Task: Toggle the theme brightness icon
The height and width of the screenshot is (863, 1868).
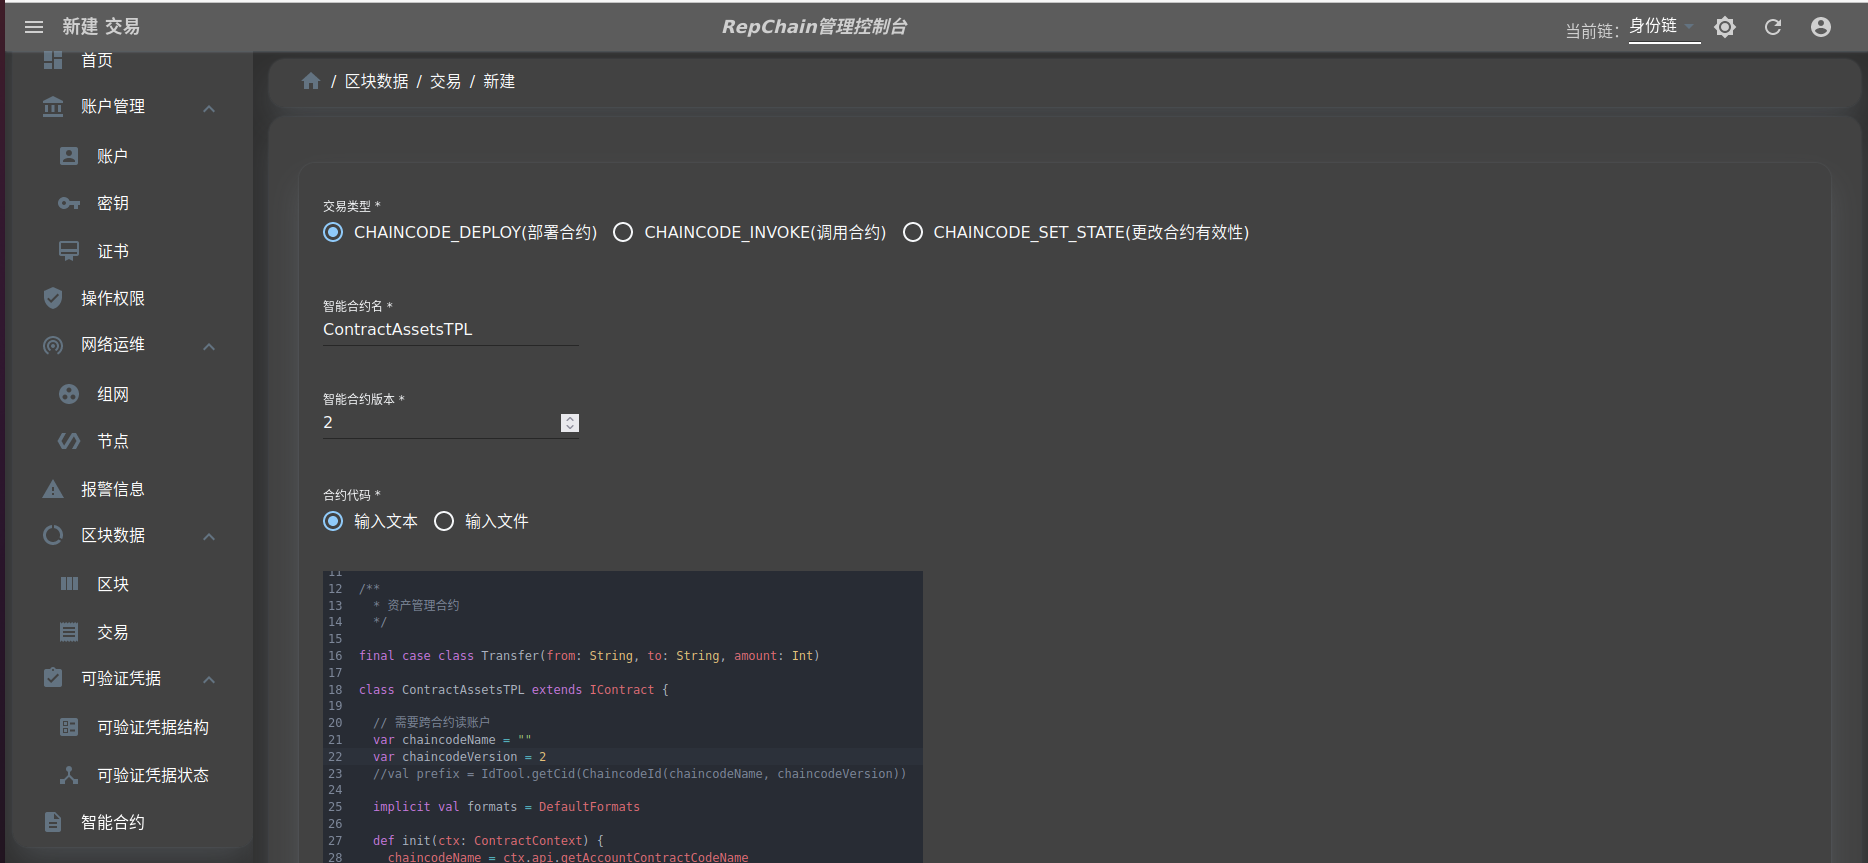Action: point(1725,27)
